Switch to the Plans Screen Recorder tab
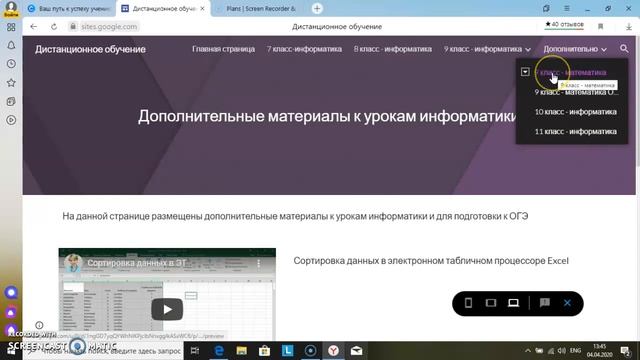This screenshot has width=640, height=360. tap(260, 8)
